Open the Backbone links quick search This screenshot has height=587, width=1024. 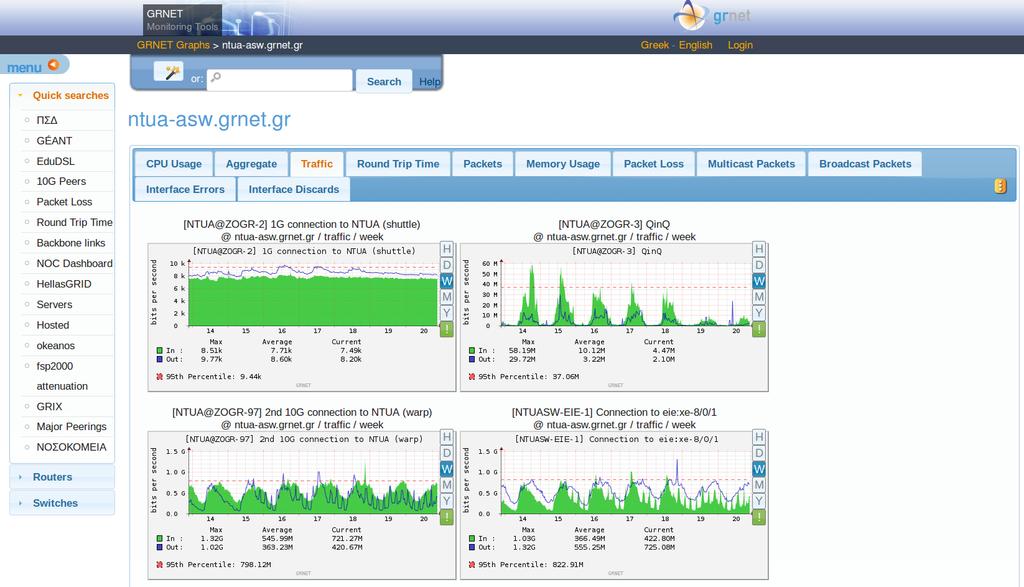pos(71,243)
